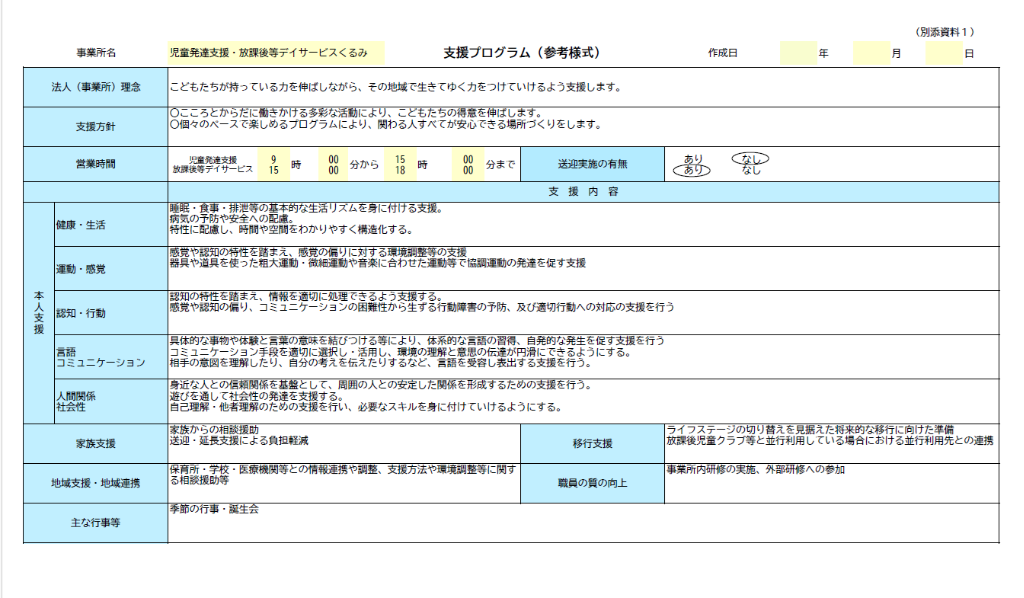Select the circled なし pickup option
Screen dimensions: 1024x598
click(x=750, y=158)
